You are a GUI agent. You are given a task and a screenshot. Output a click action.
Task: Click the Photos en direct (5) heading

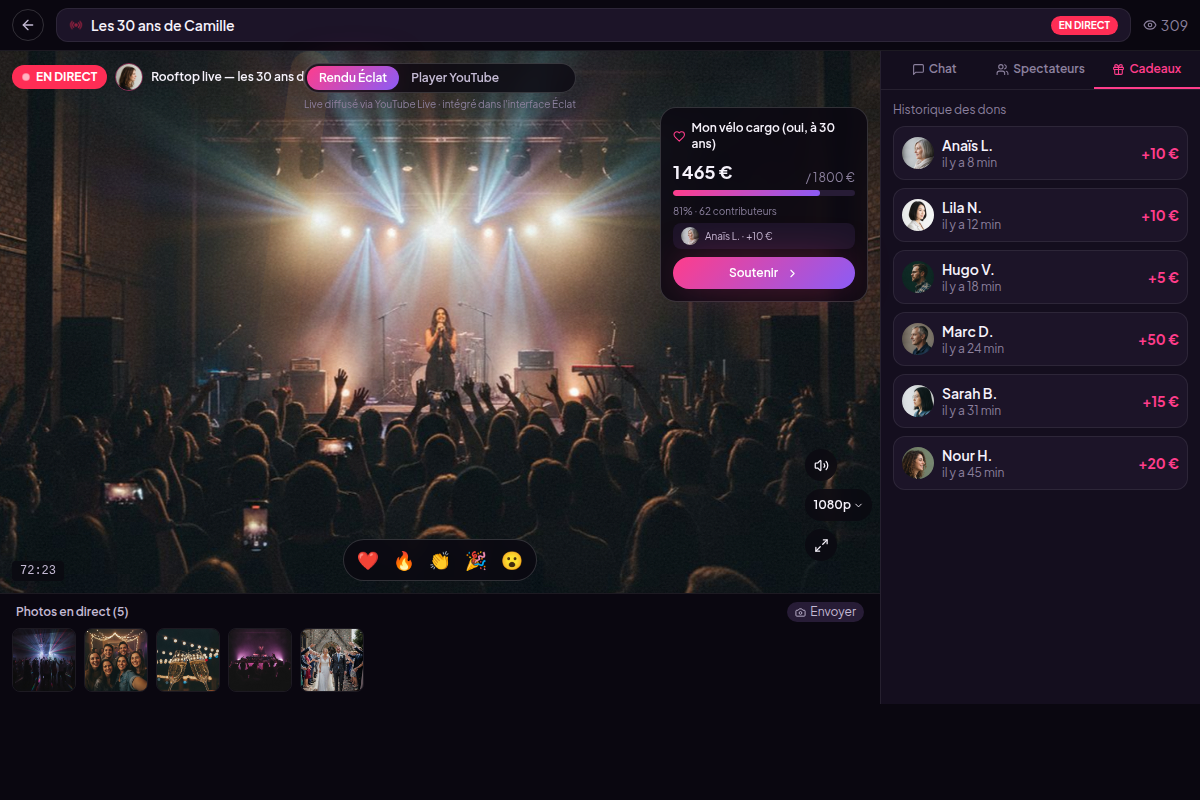click(72, 611)
